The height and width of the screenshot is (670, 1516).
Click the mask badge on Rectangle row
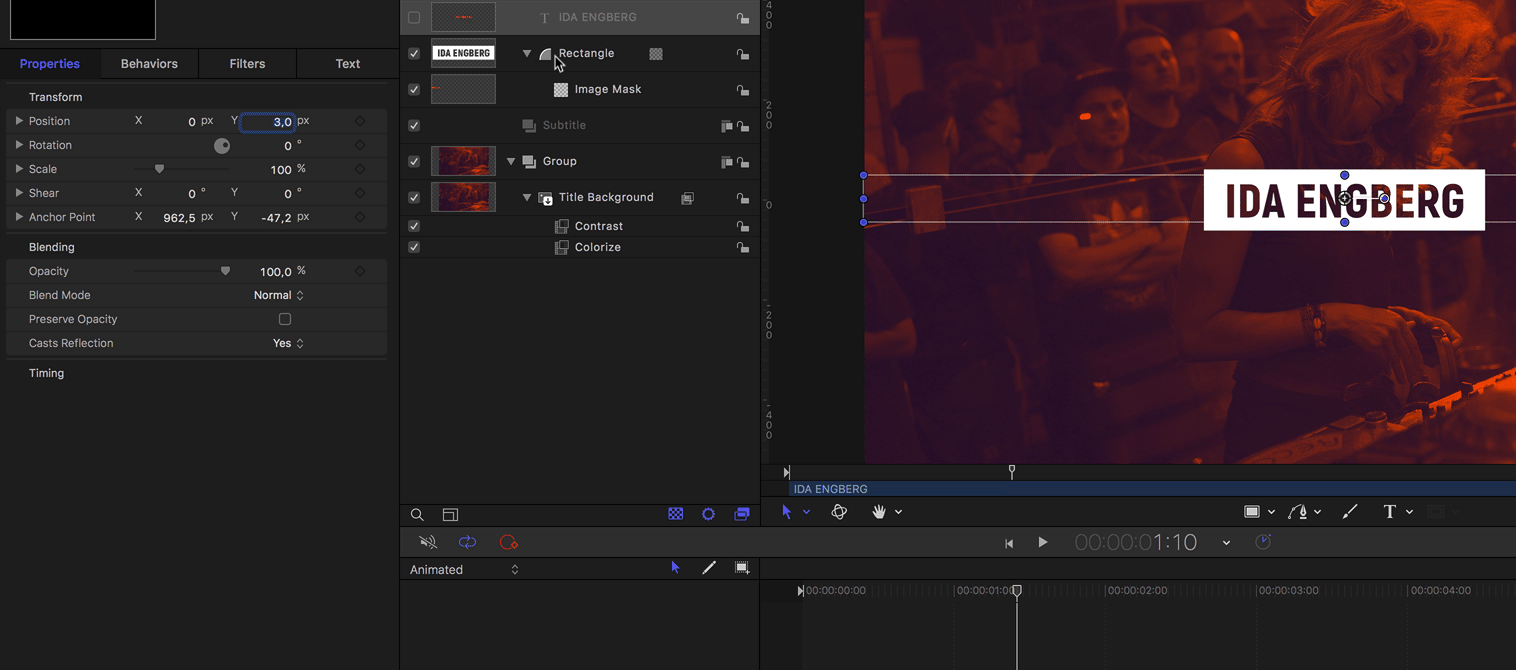(x=656, y=54)
